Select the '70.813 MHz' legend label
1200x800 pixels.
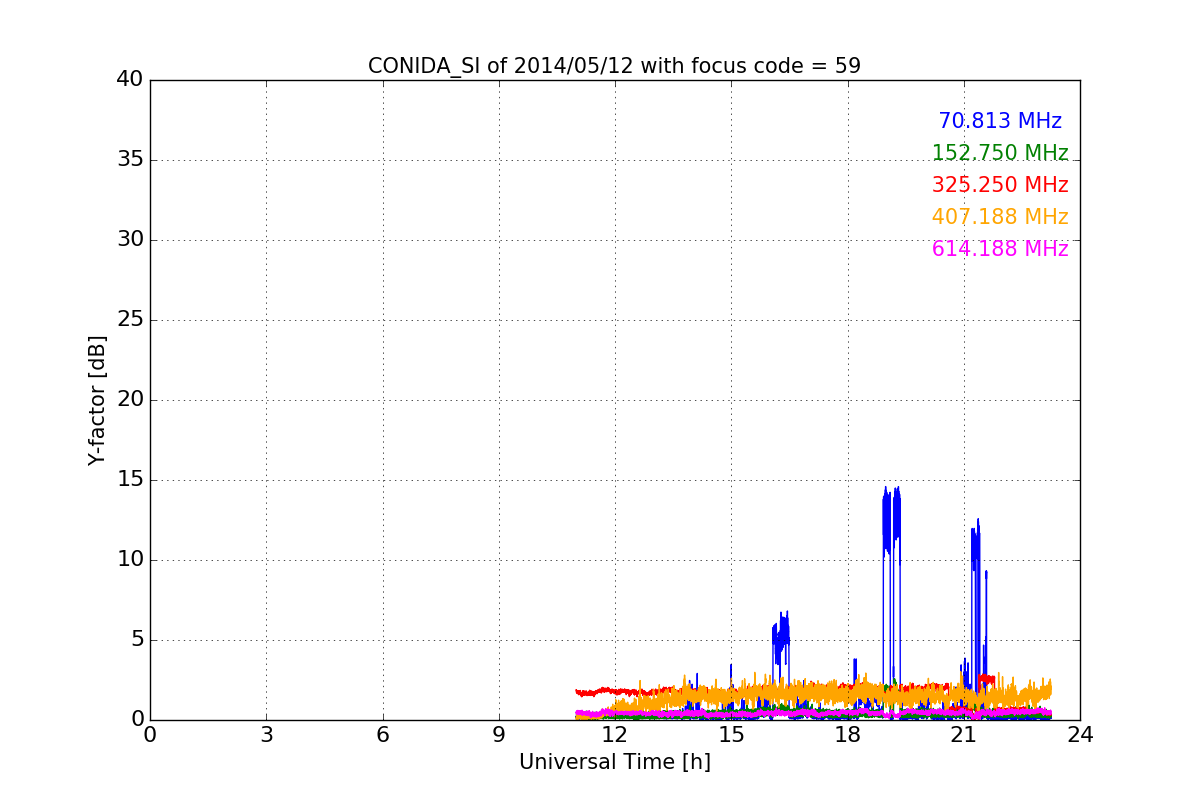click(1000, 121)
